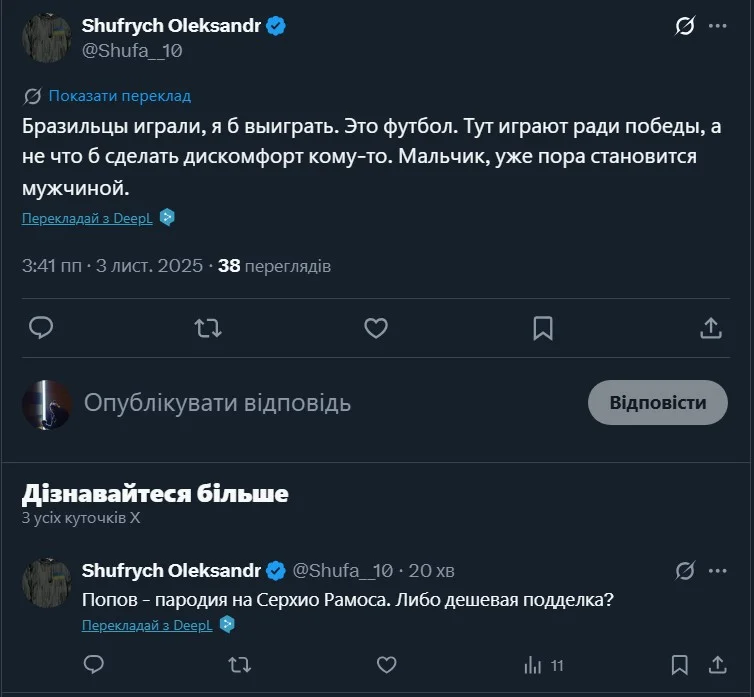This screenshot has height=697, width=754.
Task: Share the main tweet
Action: click(x=710, y=327)
